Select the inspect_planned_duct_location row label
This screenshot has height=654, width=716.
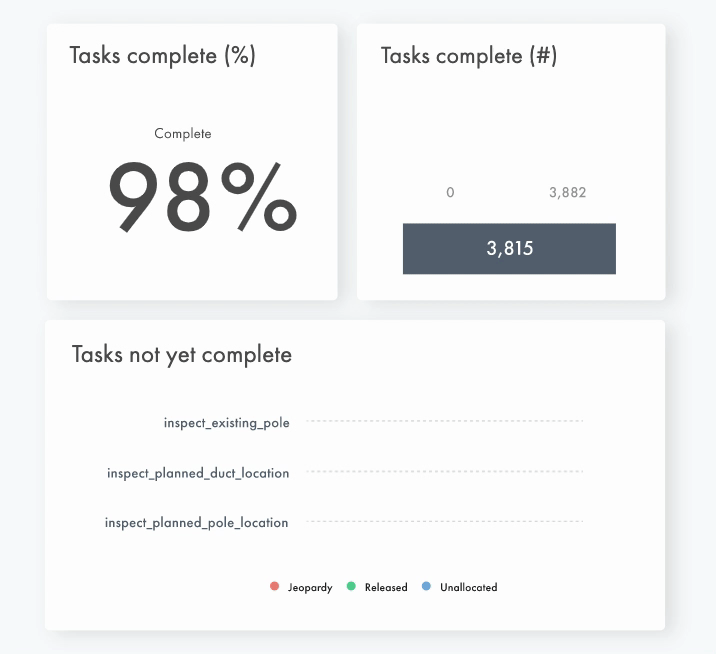[198, 473]
